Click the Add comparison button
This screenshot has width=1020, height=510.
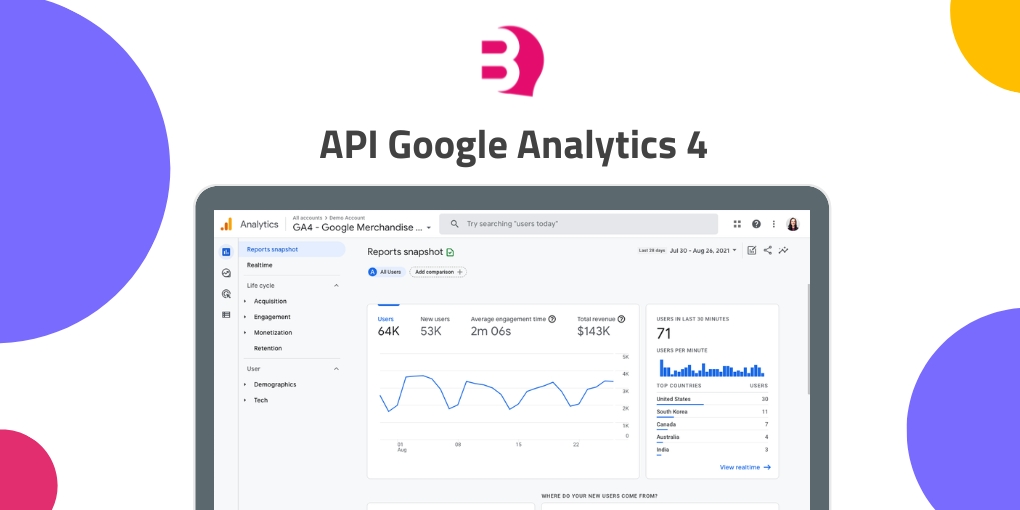tap(438, 272)
